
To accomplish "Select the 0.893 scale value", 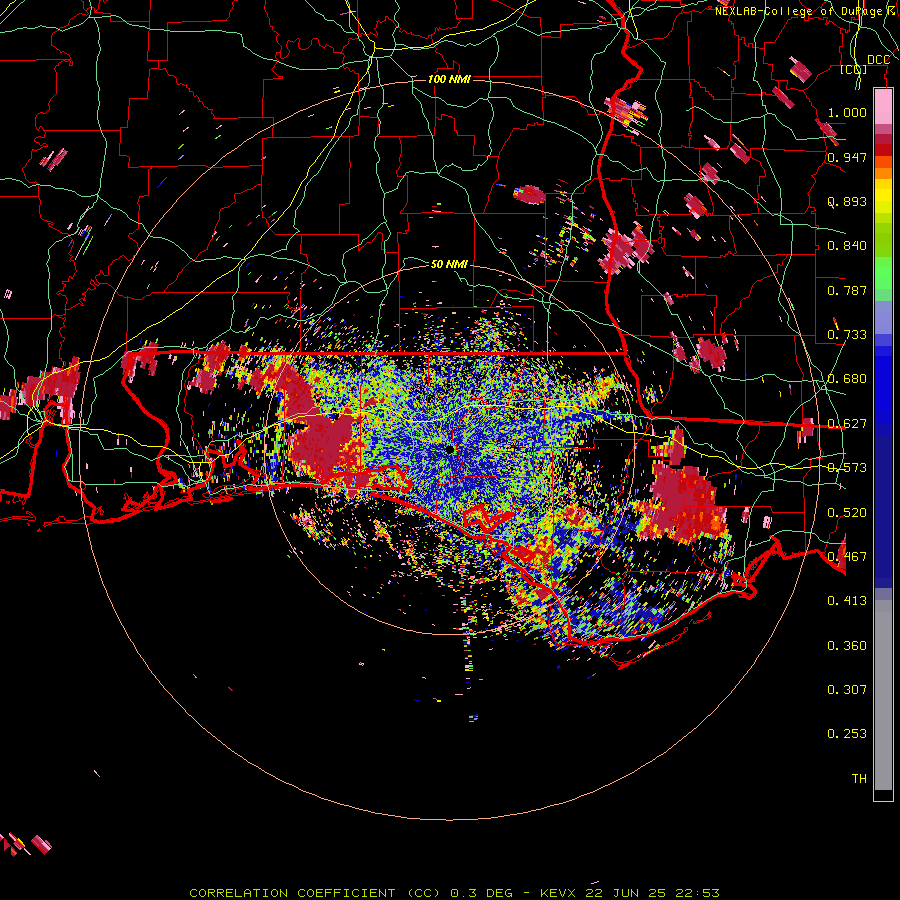I will click(847, 201).
